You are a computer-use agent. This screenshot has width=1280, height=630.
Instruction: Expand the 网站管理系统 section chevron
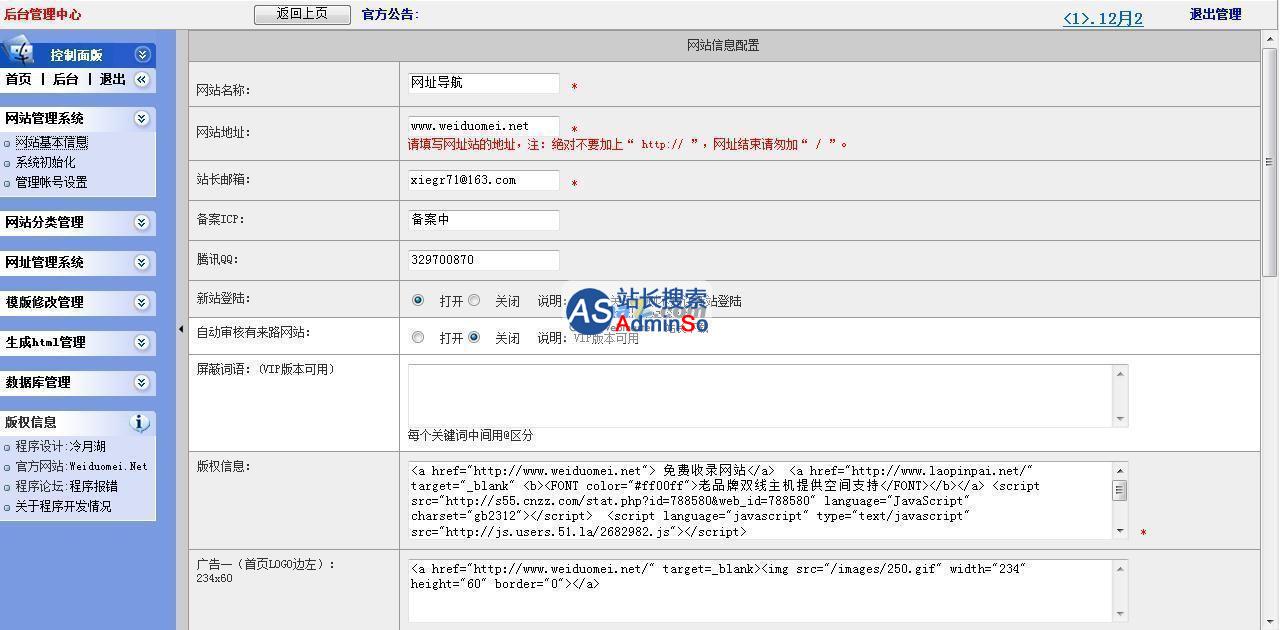coord(142,118)
